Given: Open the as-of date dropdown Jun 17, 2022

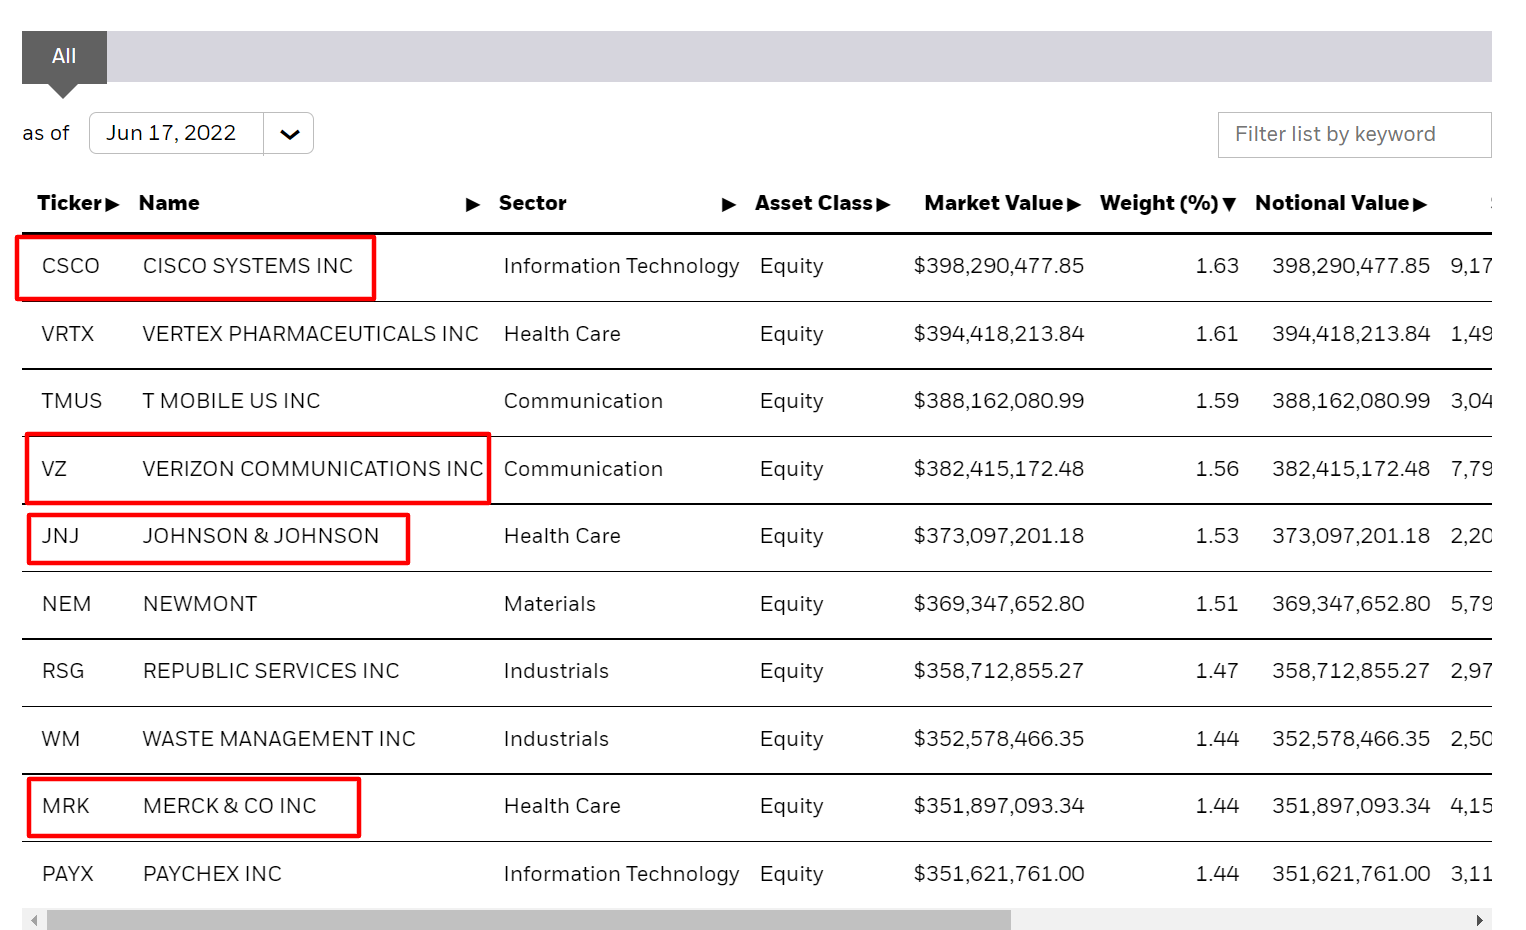Looking at the screenshot, I should (x=201, y=133).
